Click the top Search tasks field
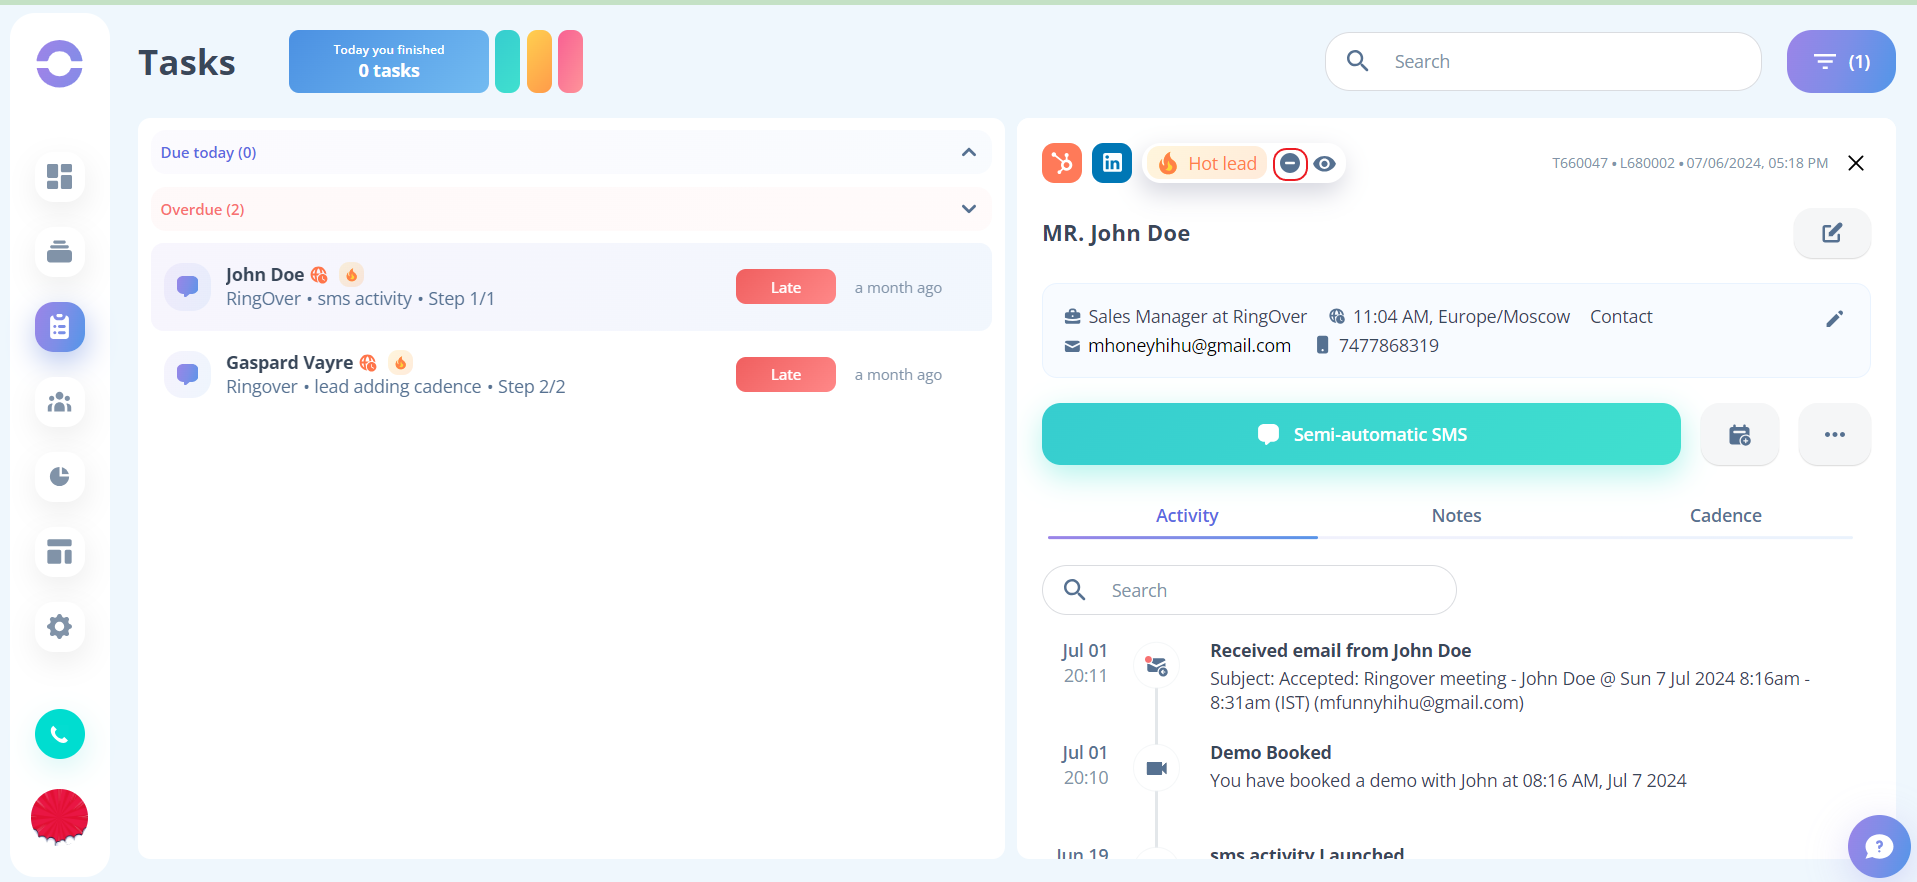 pyautogui.click(x=1543, y=61)
